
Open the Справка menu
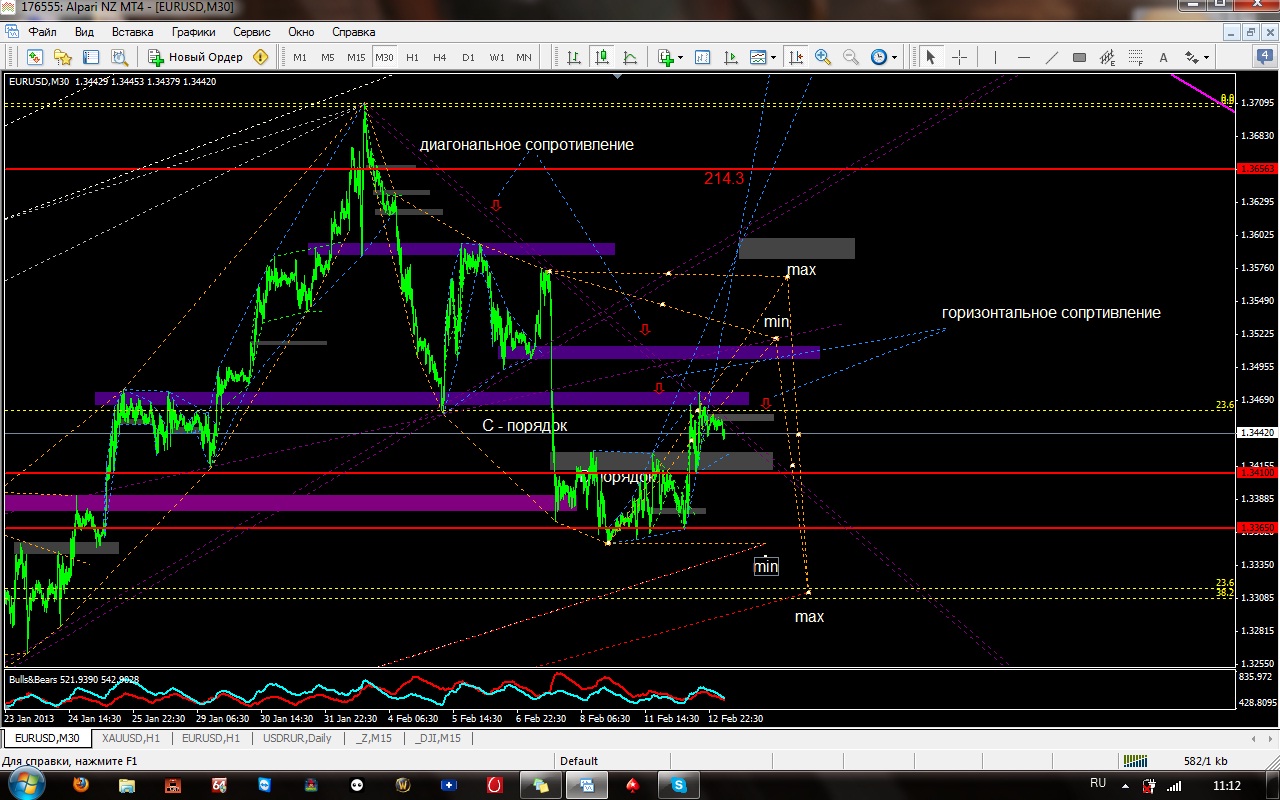353,32
